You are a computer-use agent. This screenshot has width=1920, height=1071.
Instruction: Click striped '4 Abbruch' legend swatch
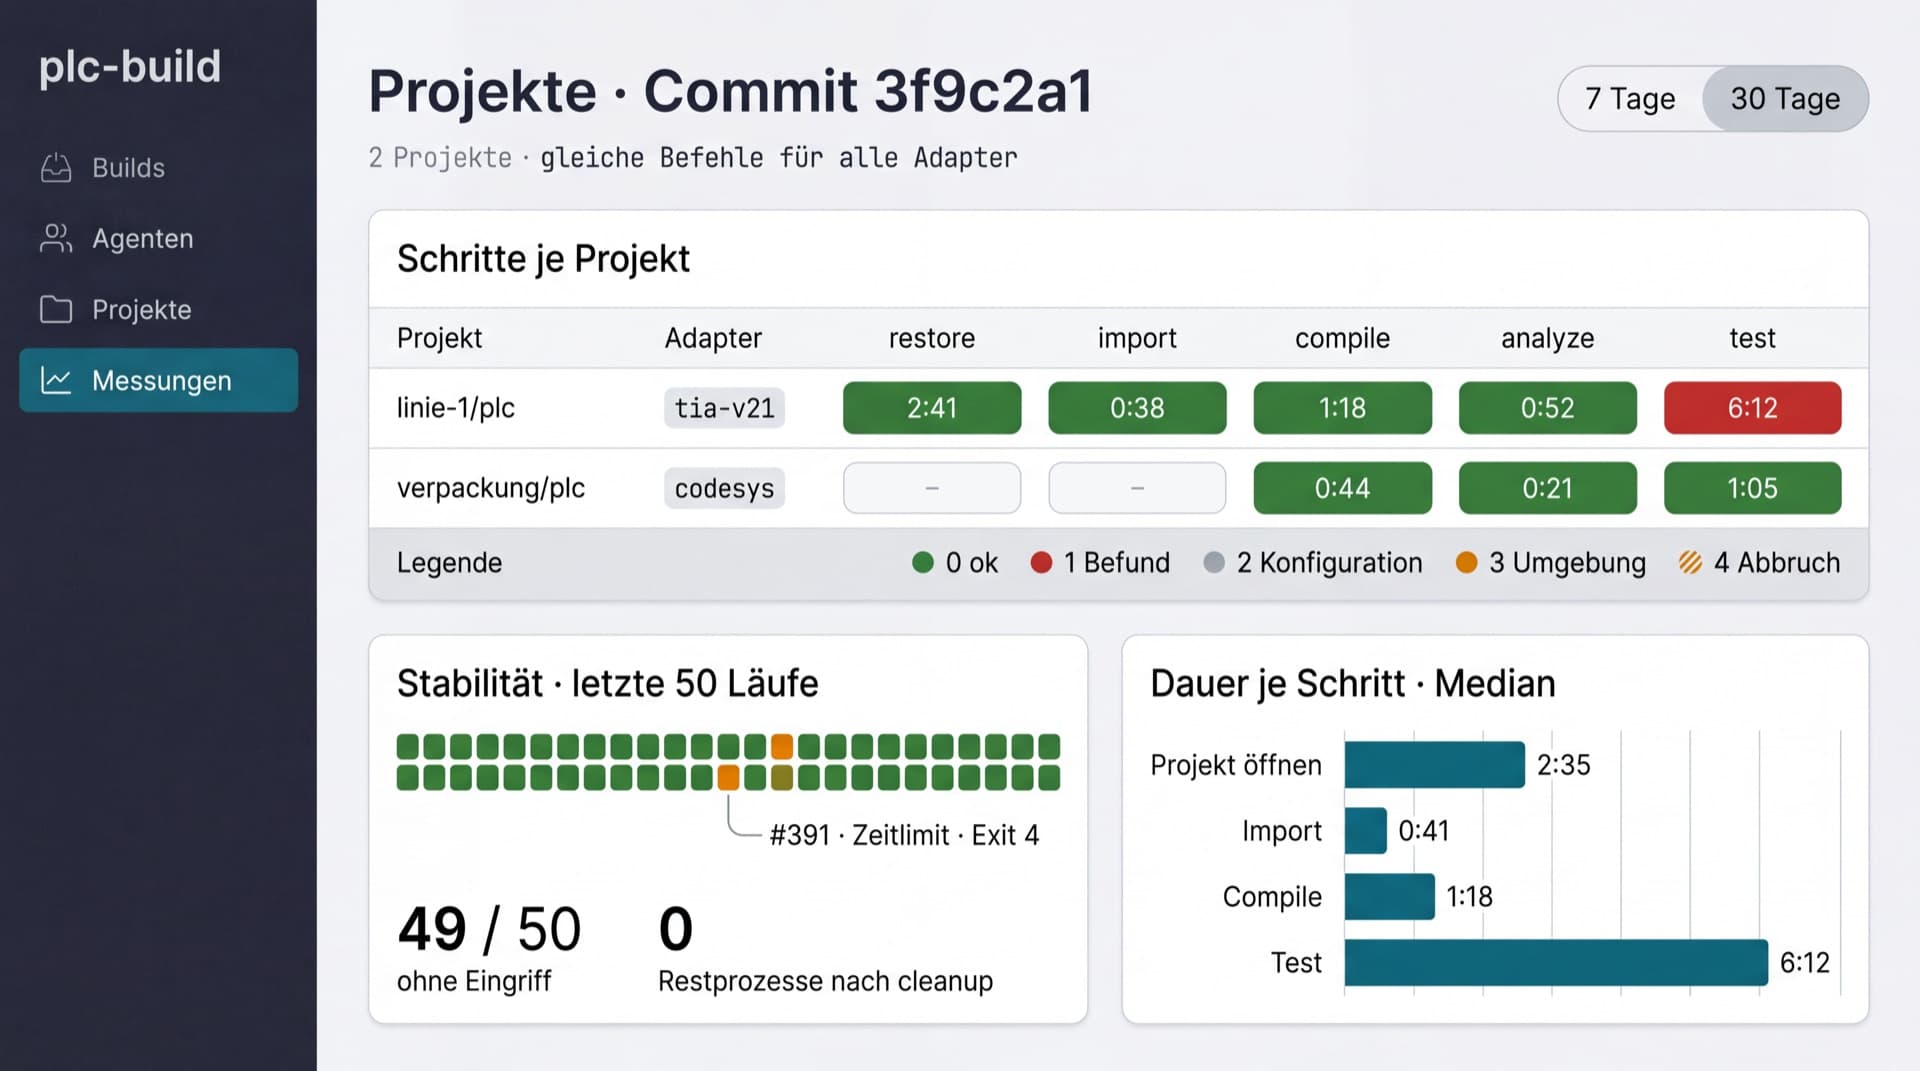1690,562
